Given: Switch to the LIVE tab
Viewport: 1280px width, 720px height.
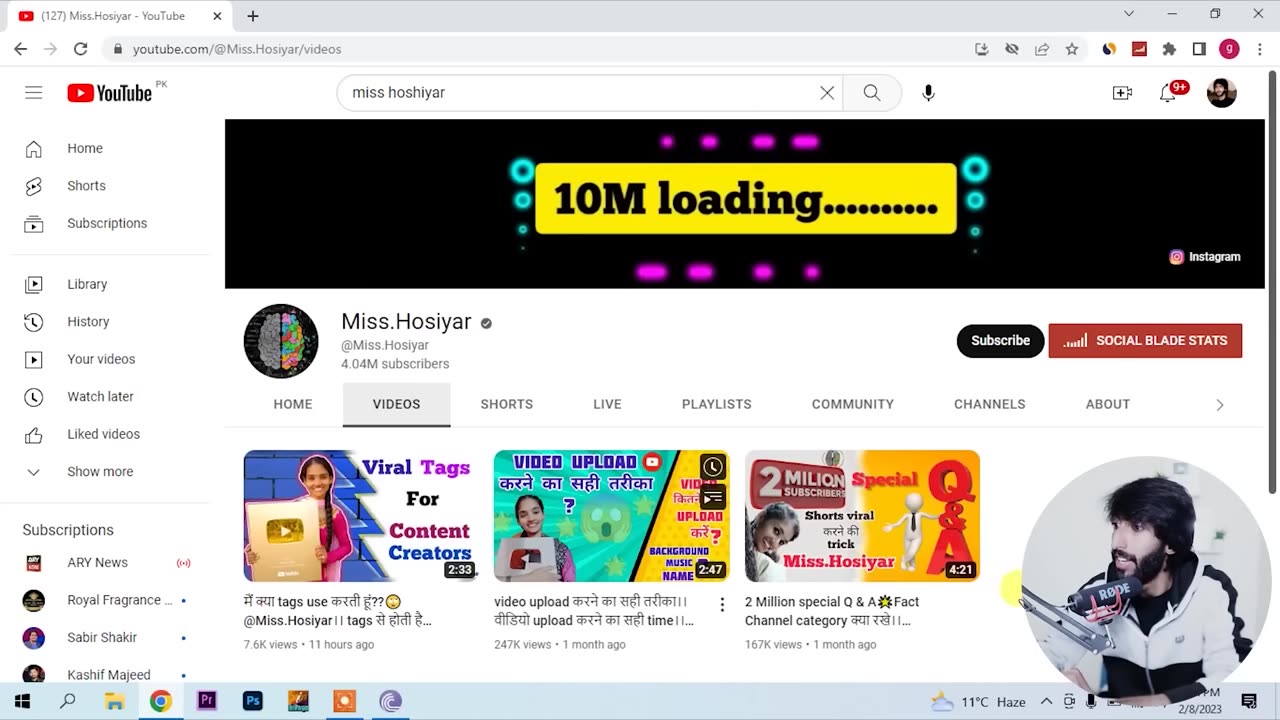Looking at the screenshot, I should click(607, 404).
